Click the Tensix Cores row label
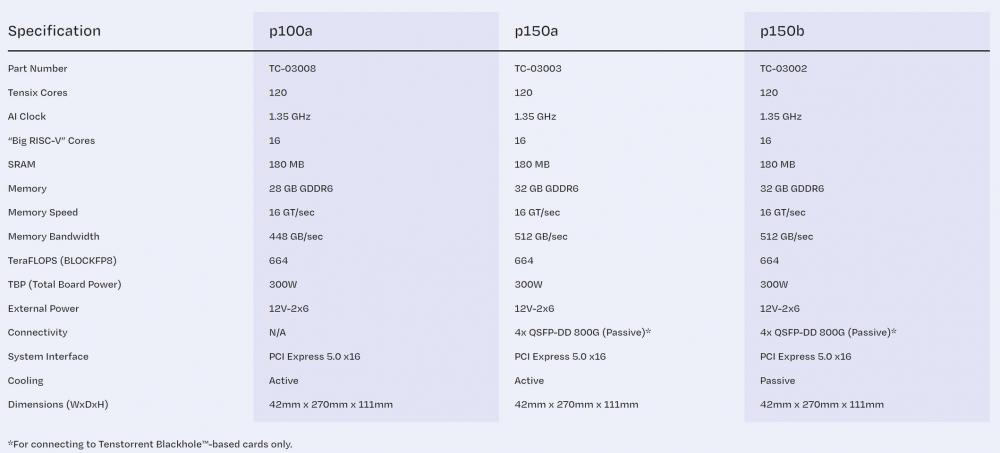This screenshot has height=453, width=1000. (x=38, y=93)
